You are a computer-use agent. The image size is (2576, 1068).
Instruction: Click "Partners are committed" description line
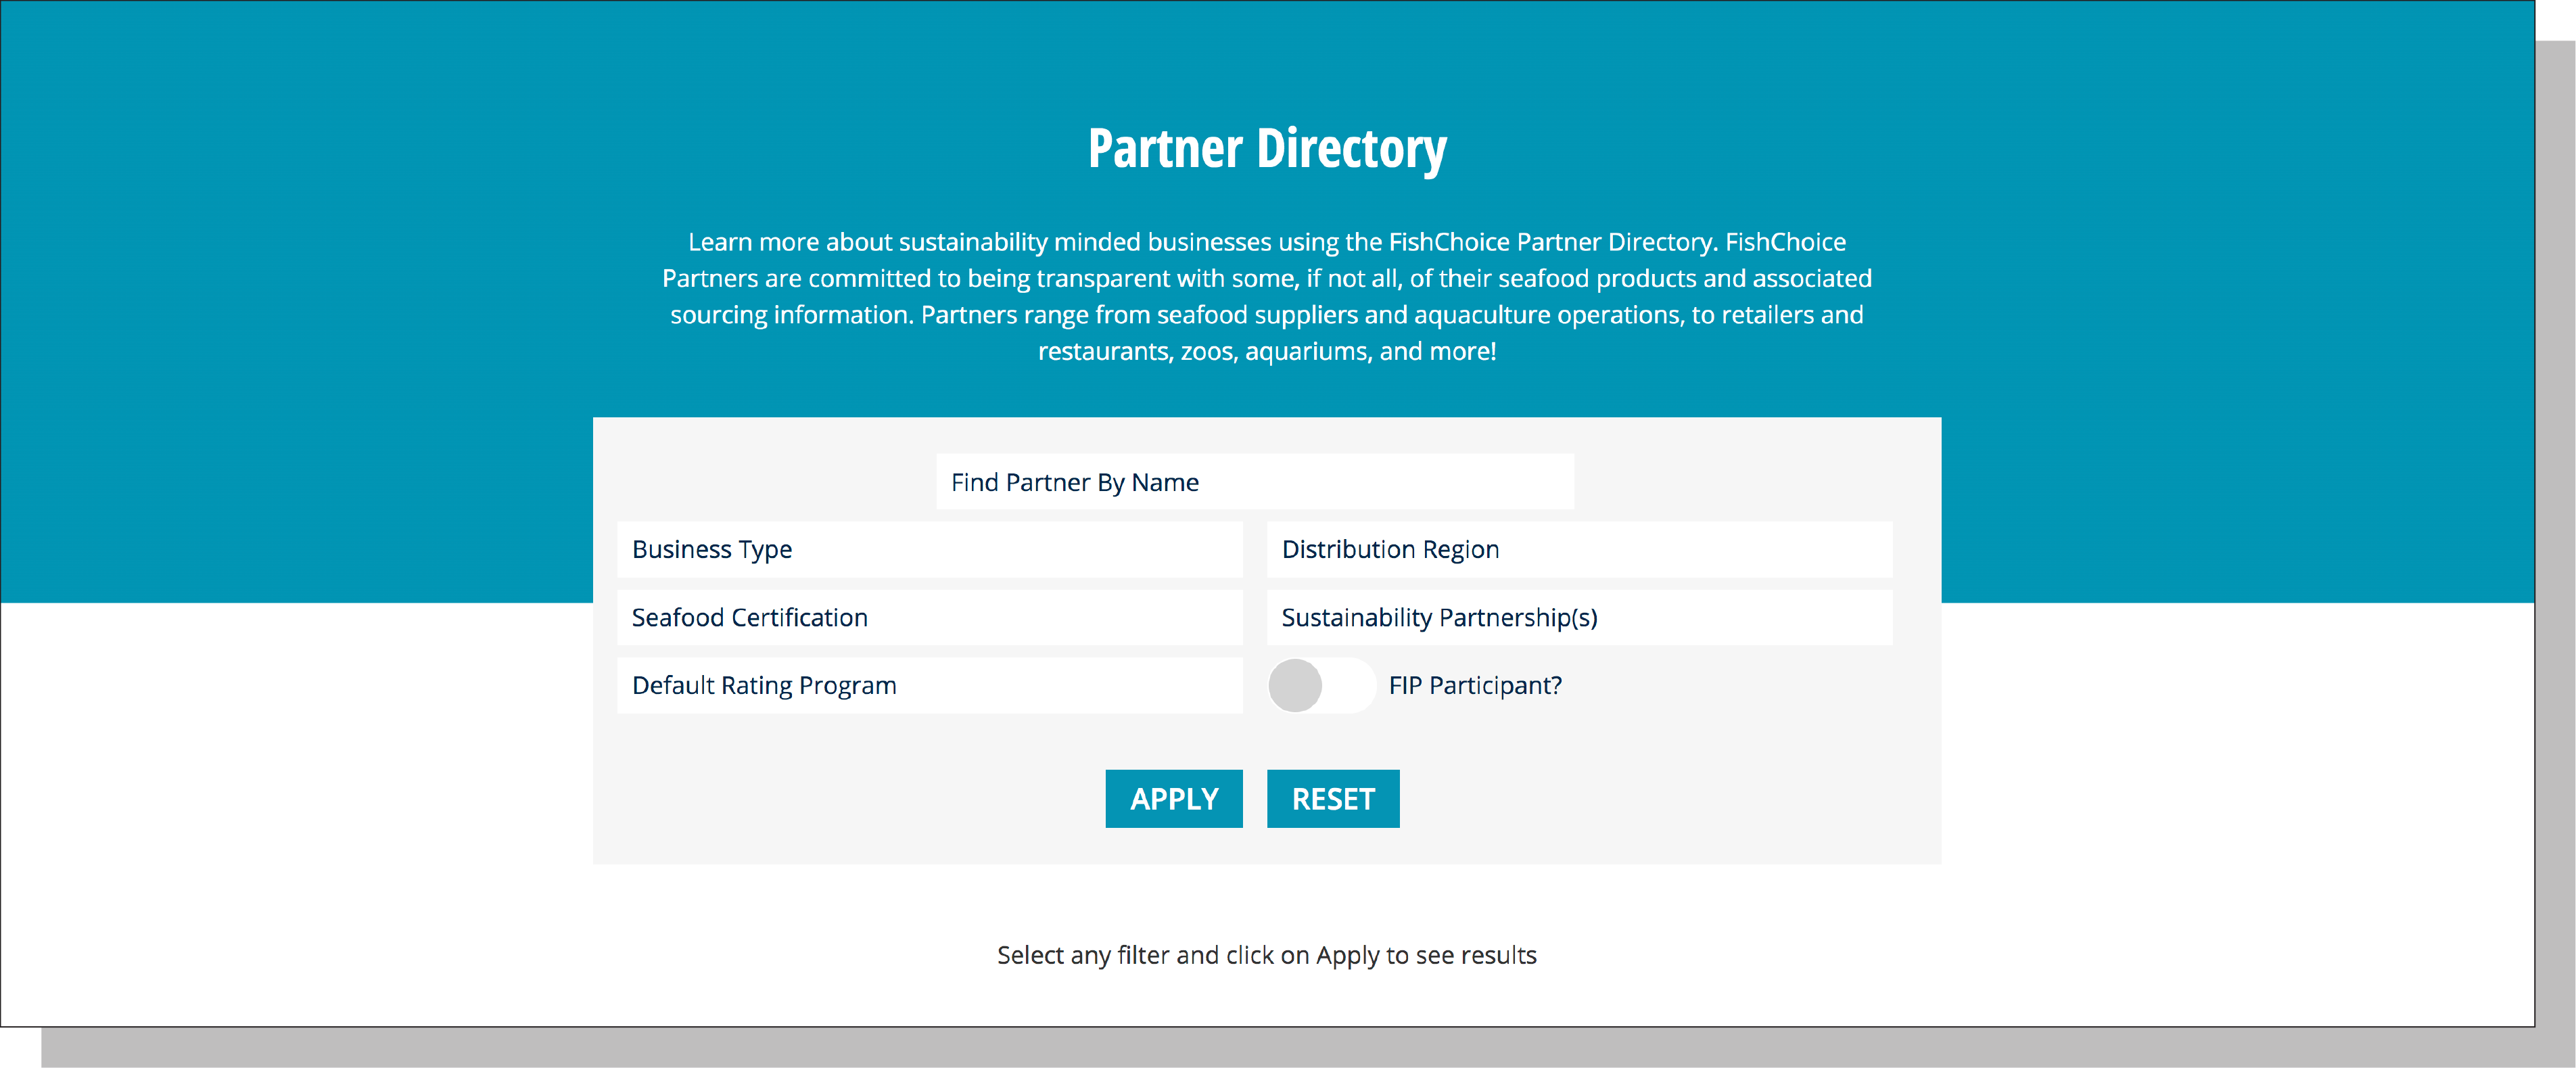1266,278
